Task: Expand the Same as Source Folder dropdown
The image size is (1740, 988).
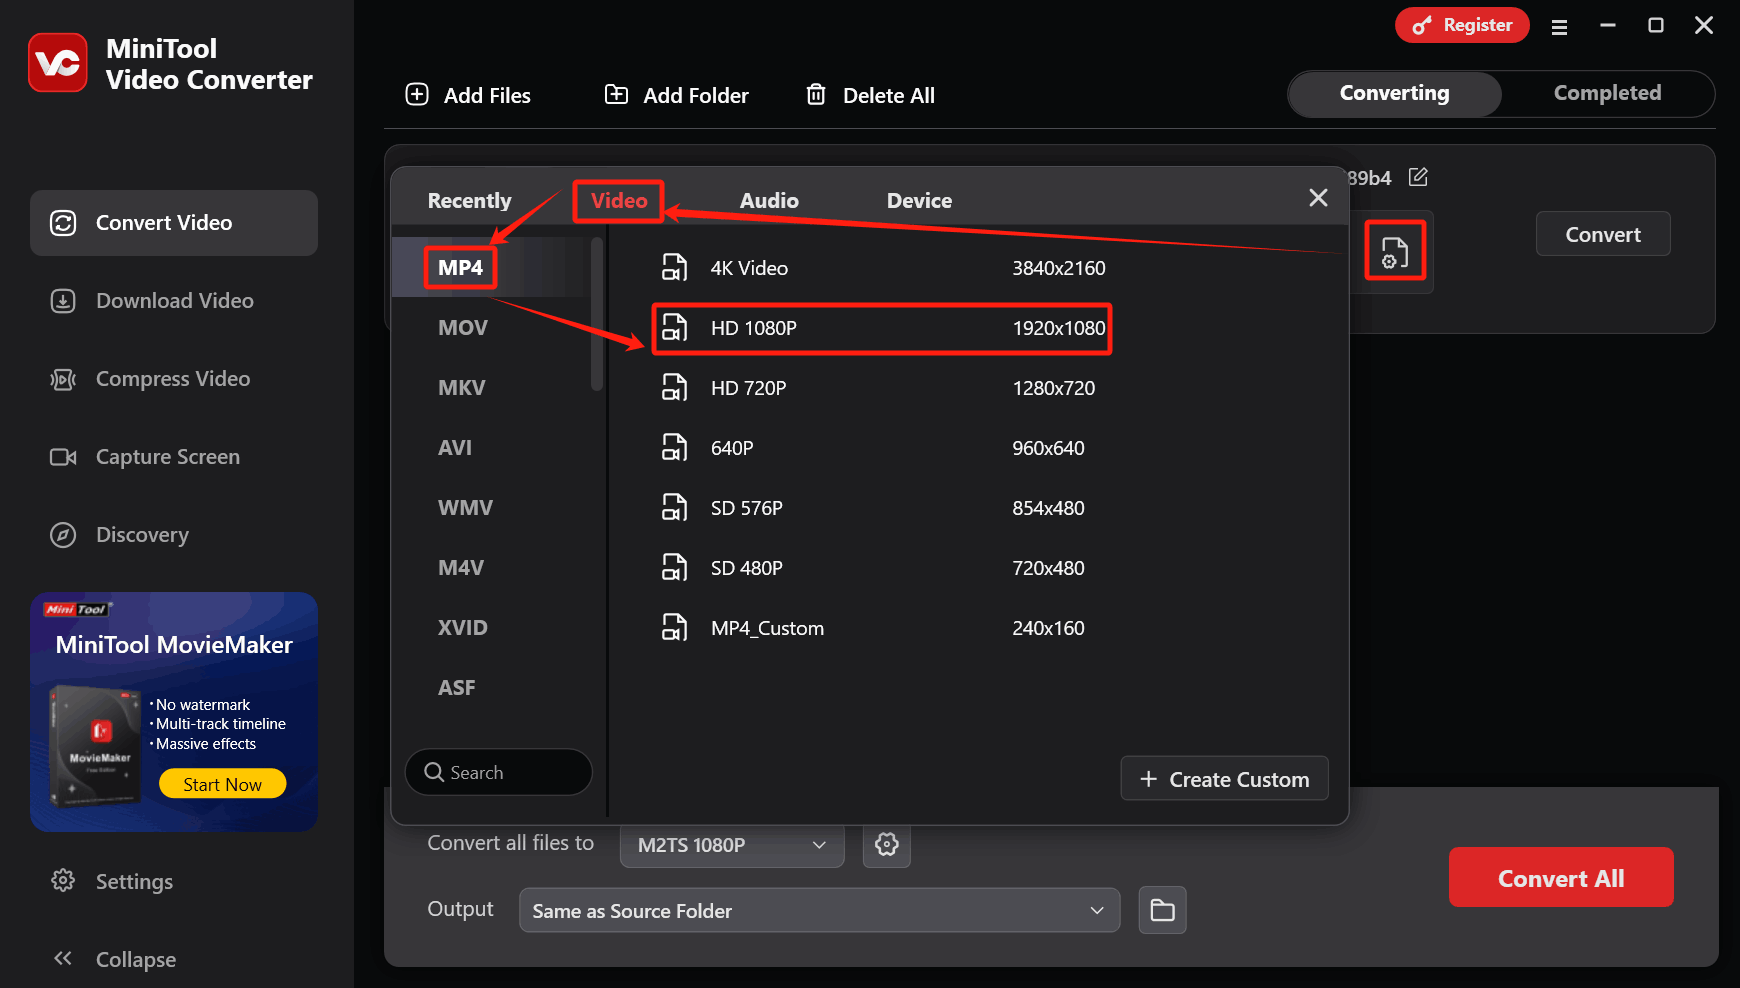Action: [x=819, y=910]
